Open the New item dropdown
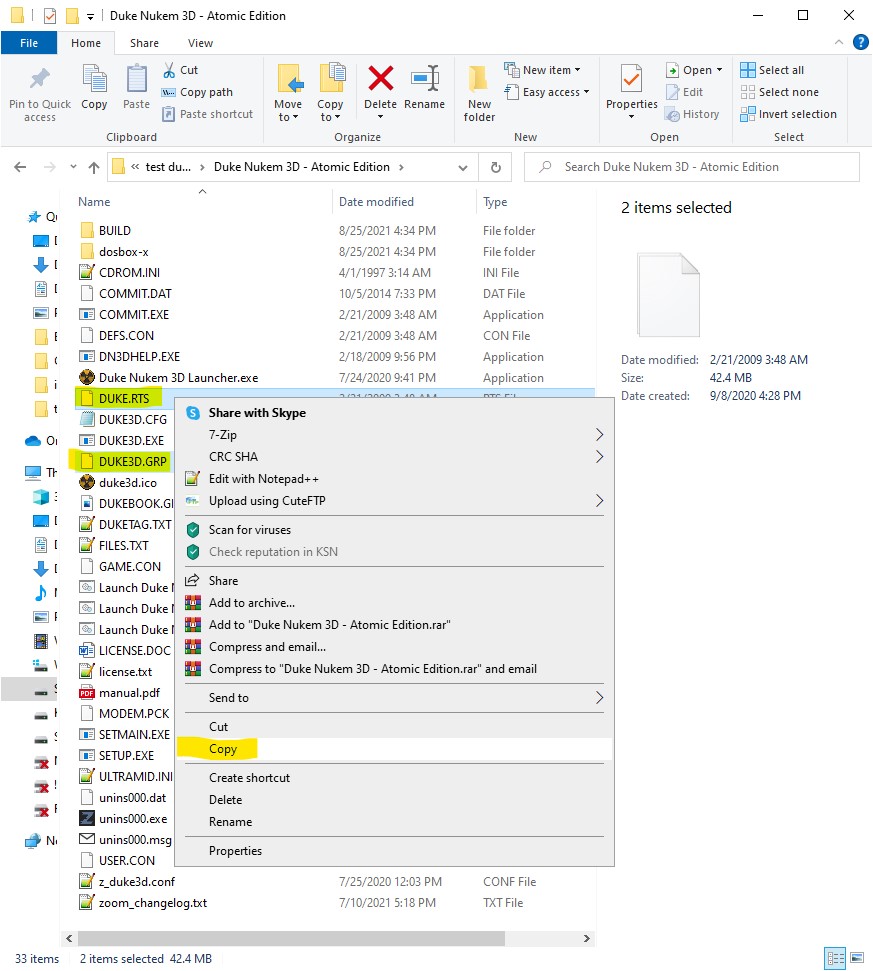This screenshot has height=971, width=873. 542,70
